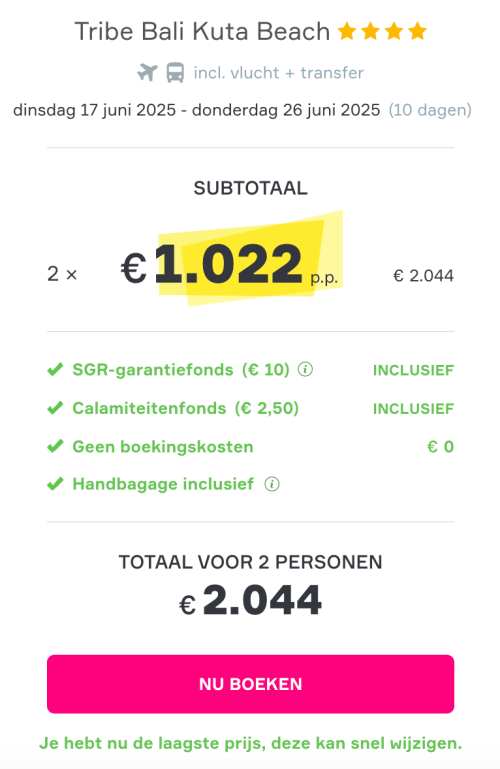Image resolution: width=500 pixels, height=769 pixels.
Task: Click the SGR-garantiefonds (€ 10) label
Action: click(181, 369)
